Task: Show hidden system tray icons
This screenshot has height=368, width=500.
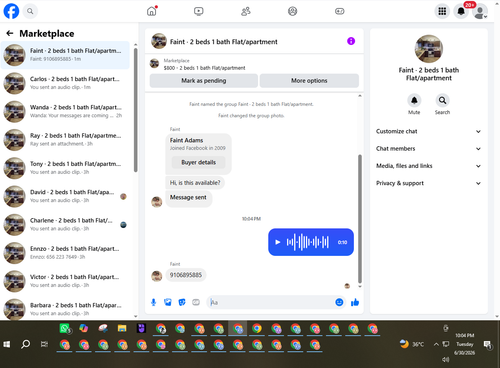Action: 436,344
